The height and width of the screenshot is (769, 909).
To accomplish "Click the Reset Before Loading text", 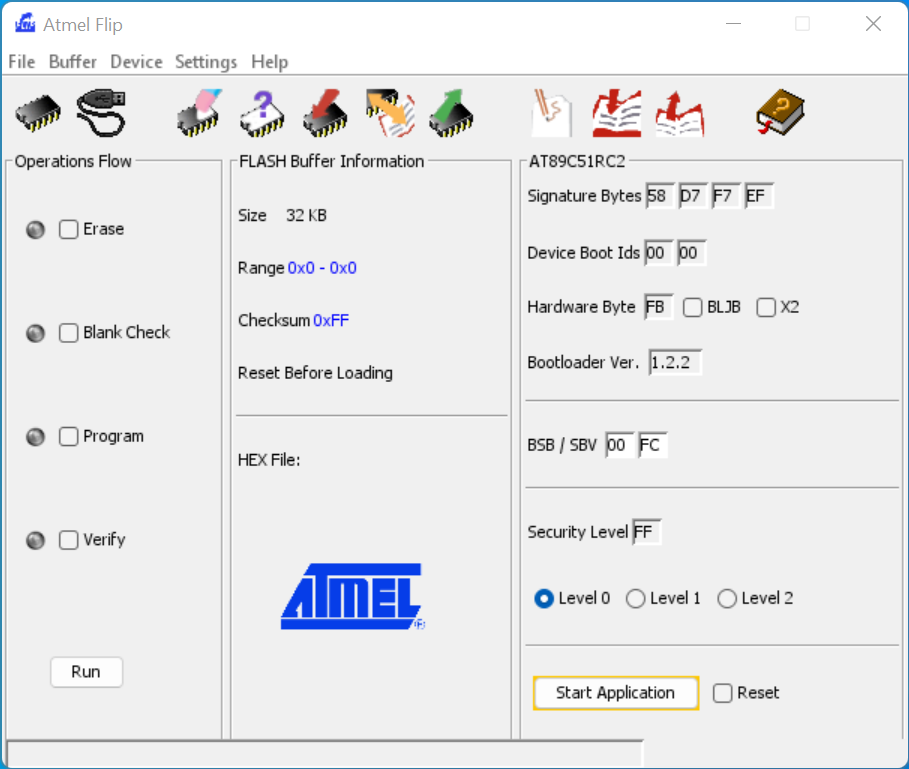I will click(x=315, y=373).
